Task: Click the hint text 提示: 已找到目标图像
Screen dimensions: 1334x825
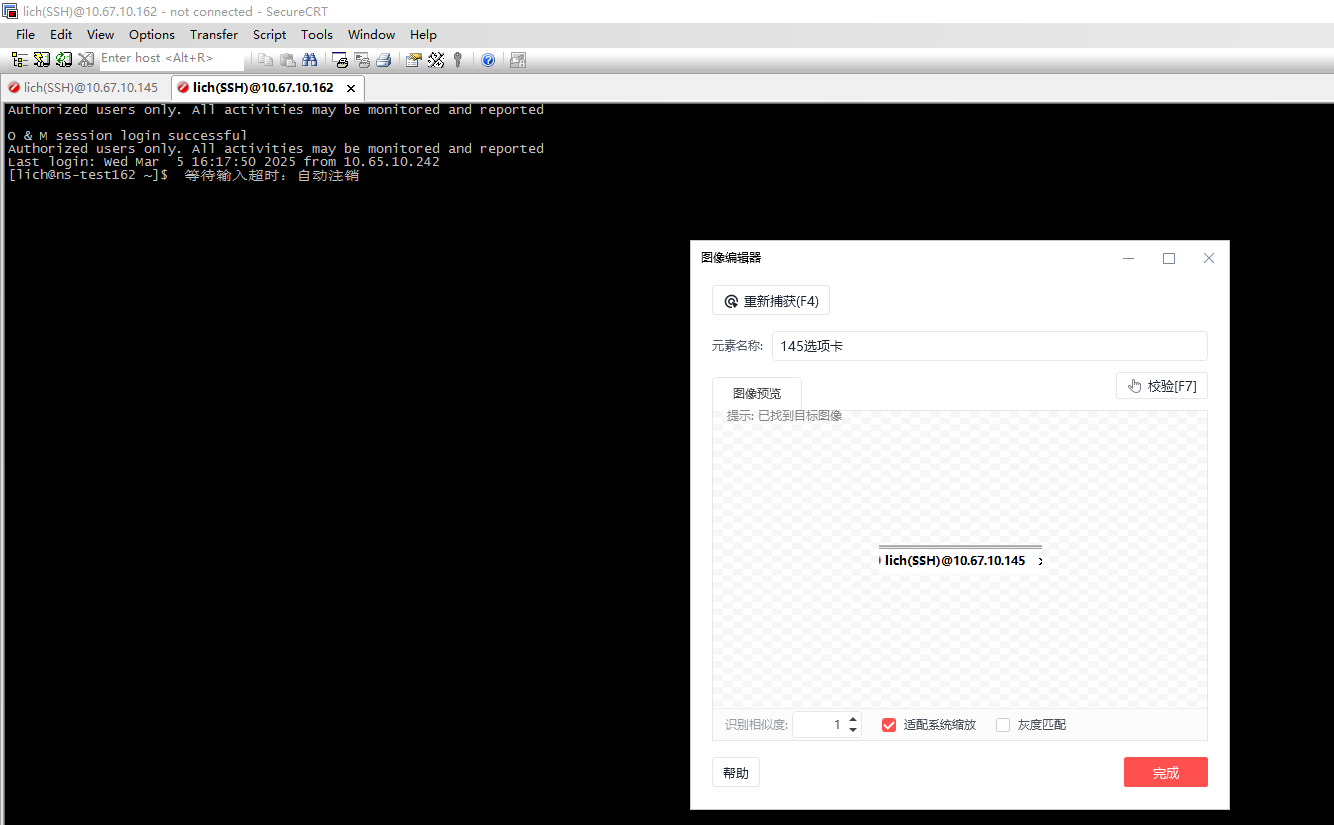Action: click(x=784, y=416)
